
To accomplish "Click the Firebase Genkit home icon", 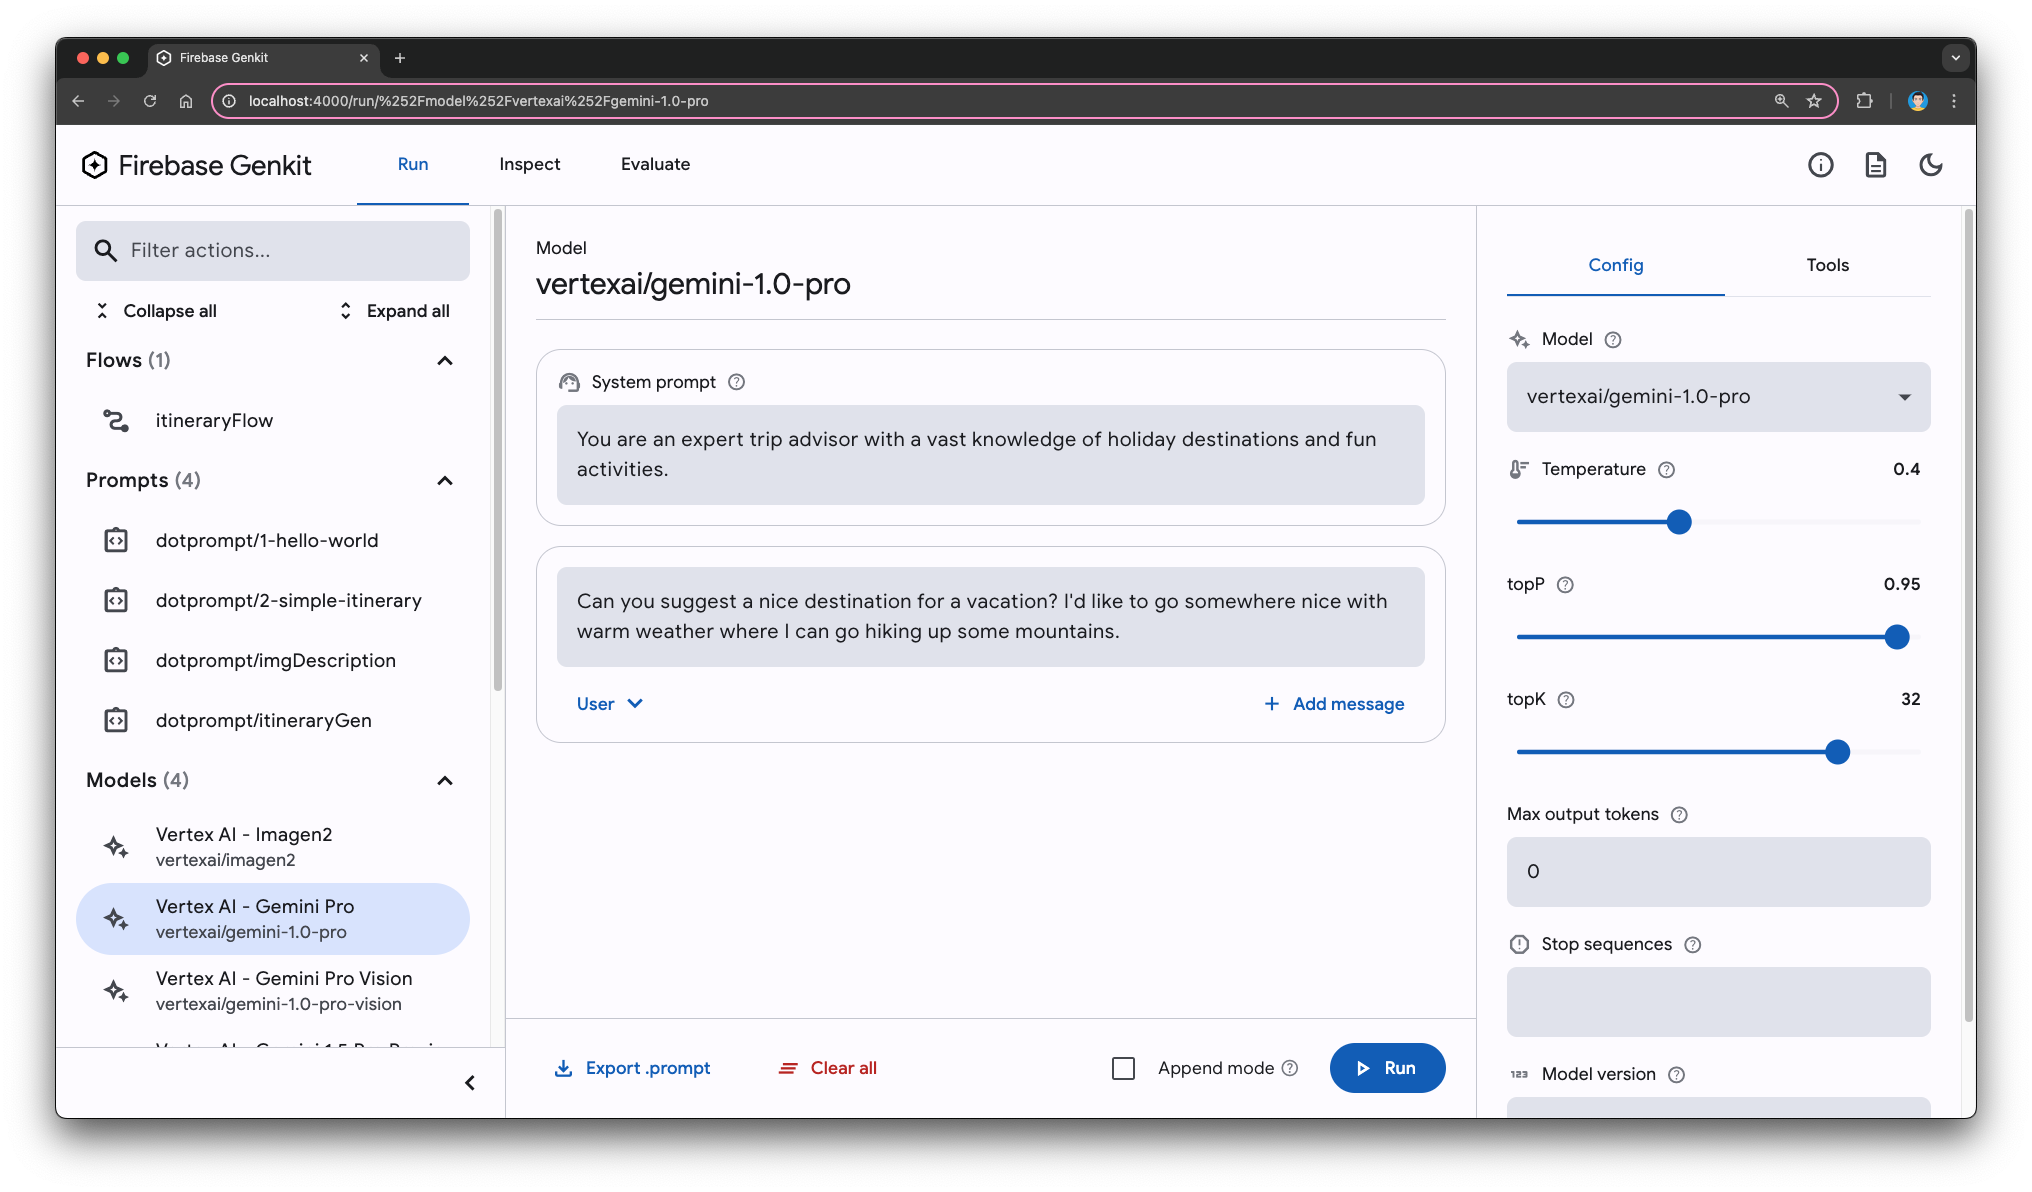I will point(95,165).
